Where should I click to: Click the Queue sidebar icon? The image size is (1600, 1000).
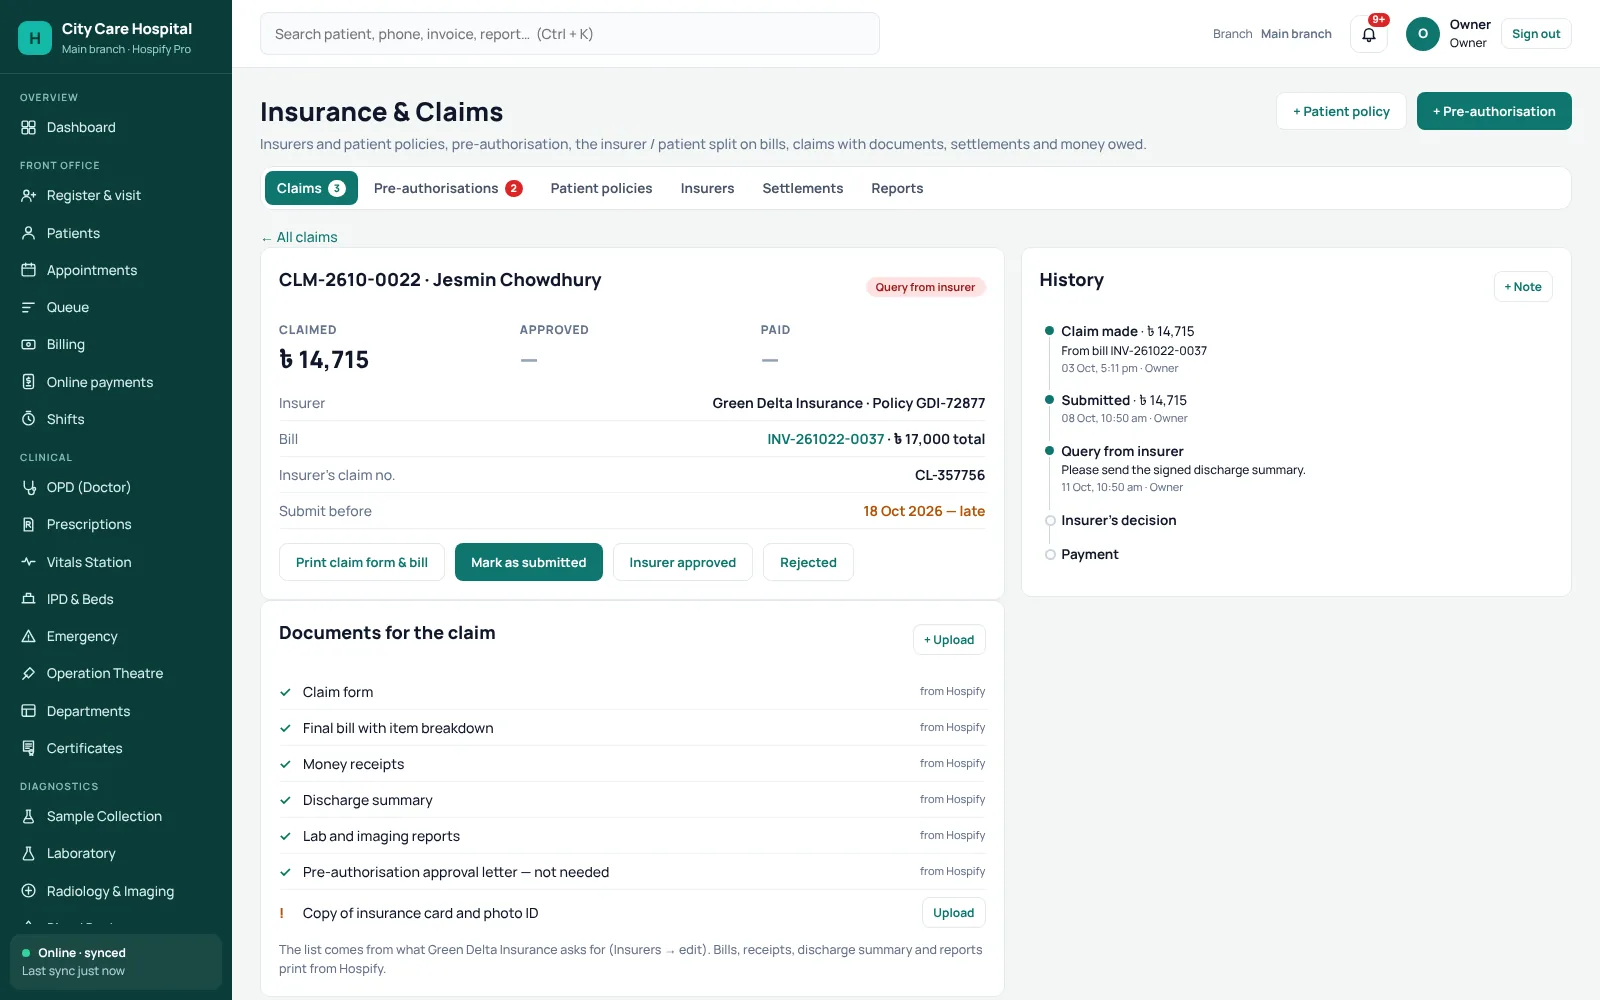click(x=28, y=307)
